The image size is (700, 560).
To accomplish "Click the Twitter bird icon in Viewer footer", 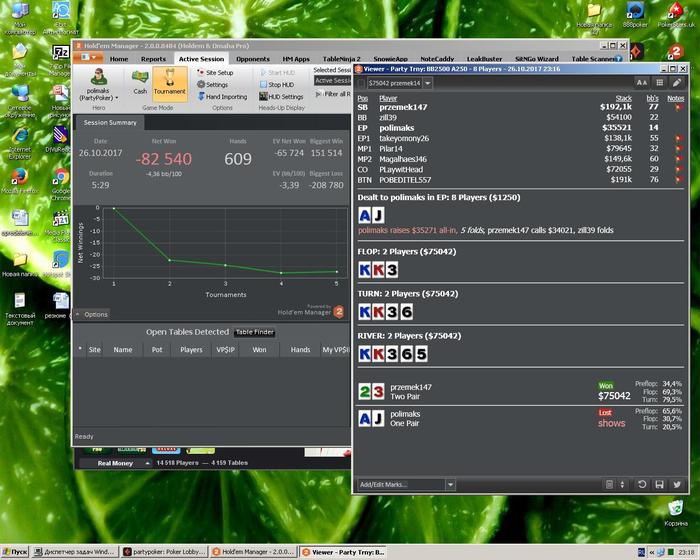I will coord(677,485).
